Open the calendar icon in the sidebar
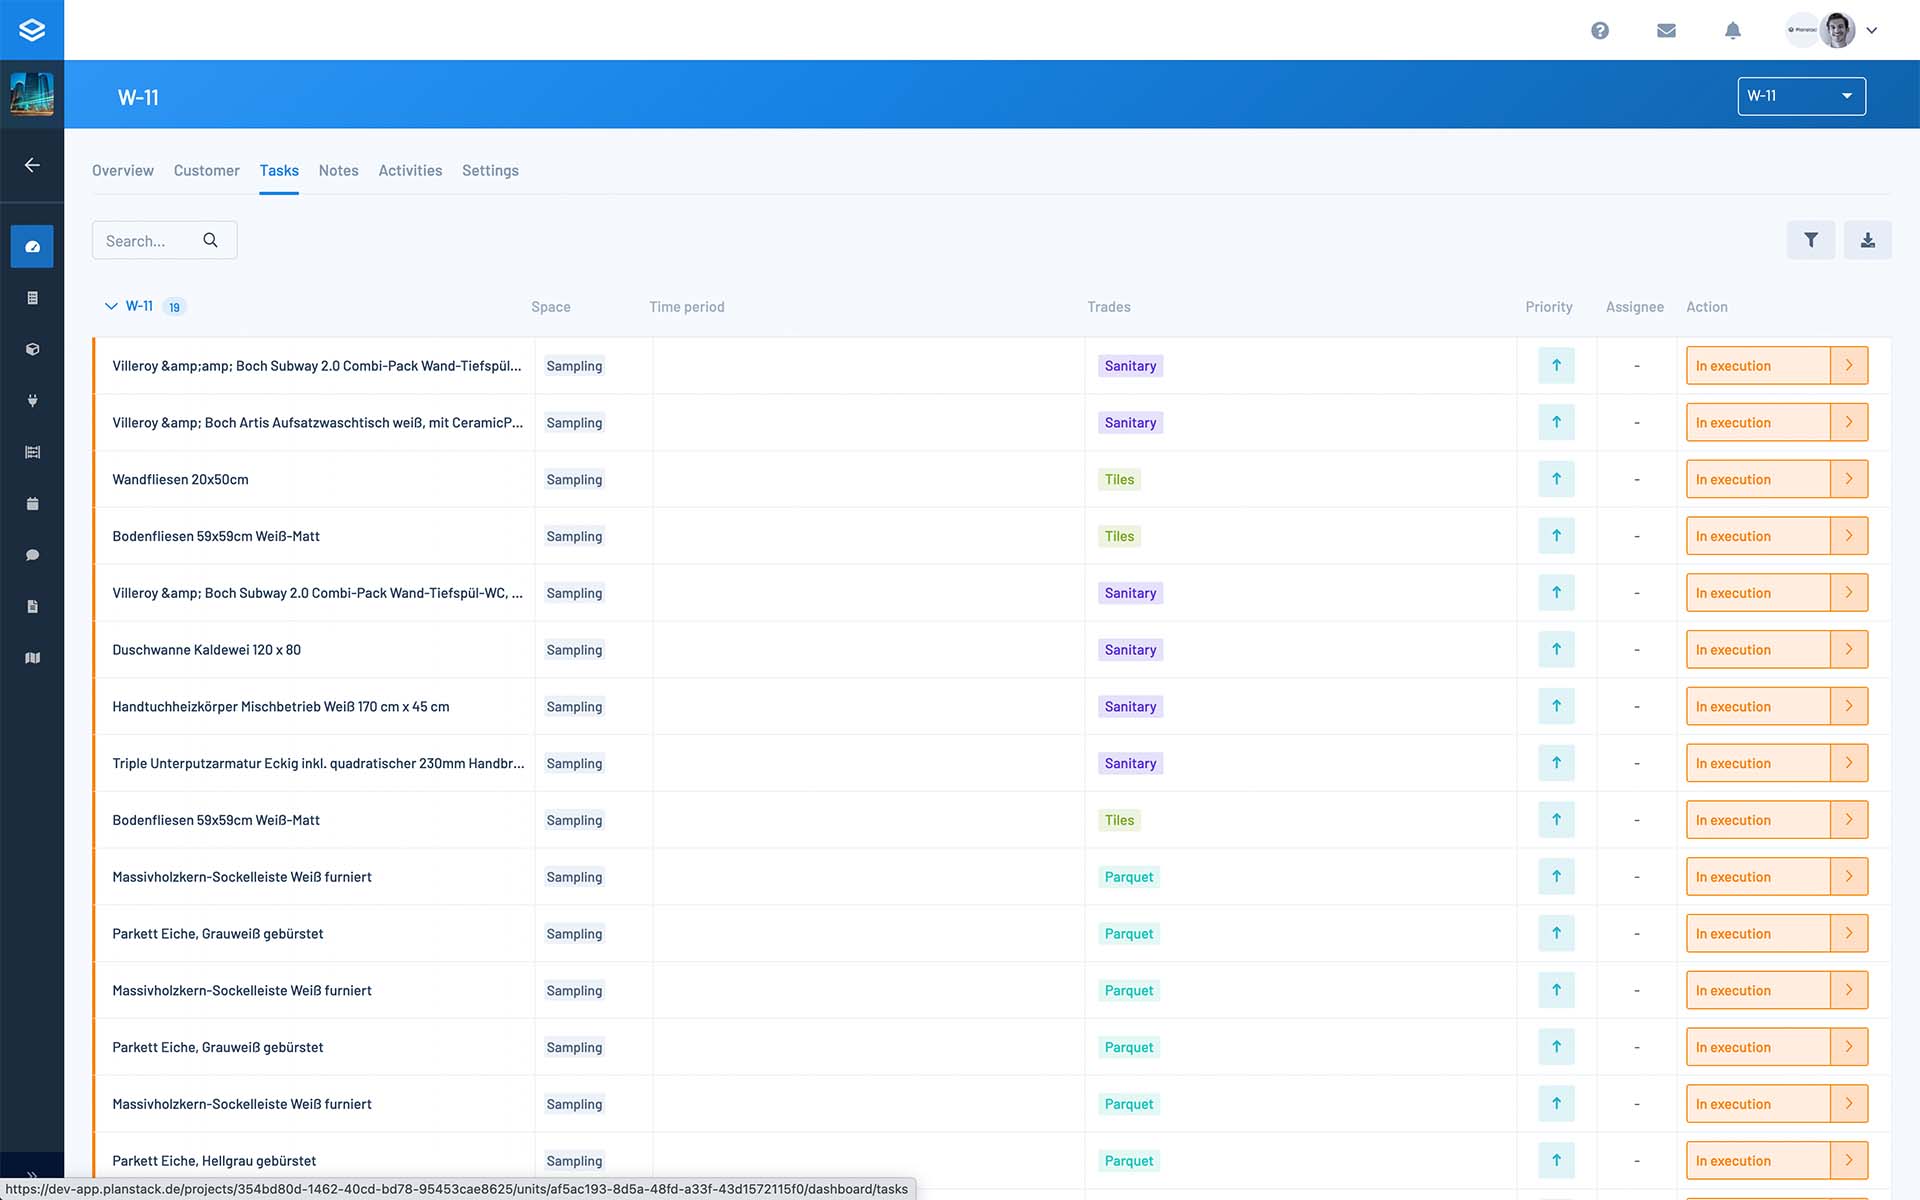 point(32,503)
